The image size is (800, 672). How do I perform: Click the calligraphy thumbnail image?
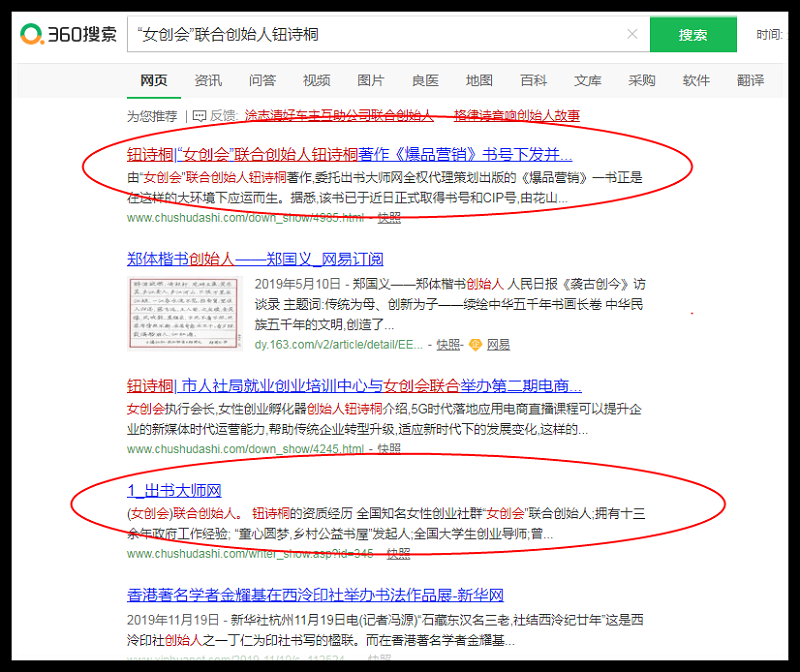(x=185, y=313)
